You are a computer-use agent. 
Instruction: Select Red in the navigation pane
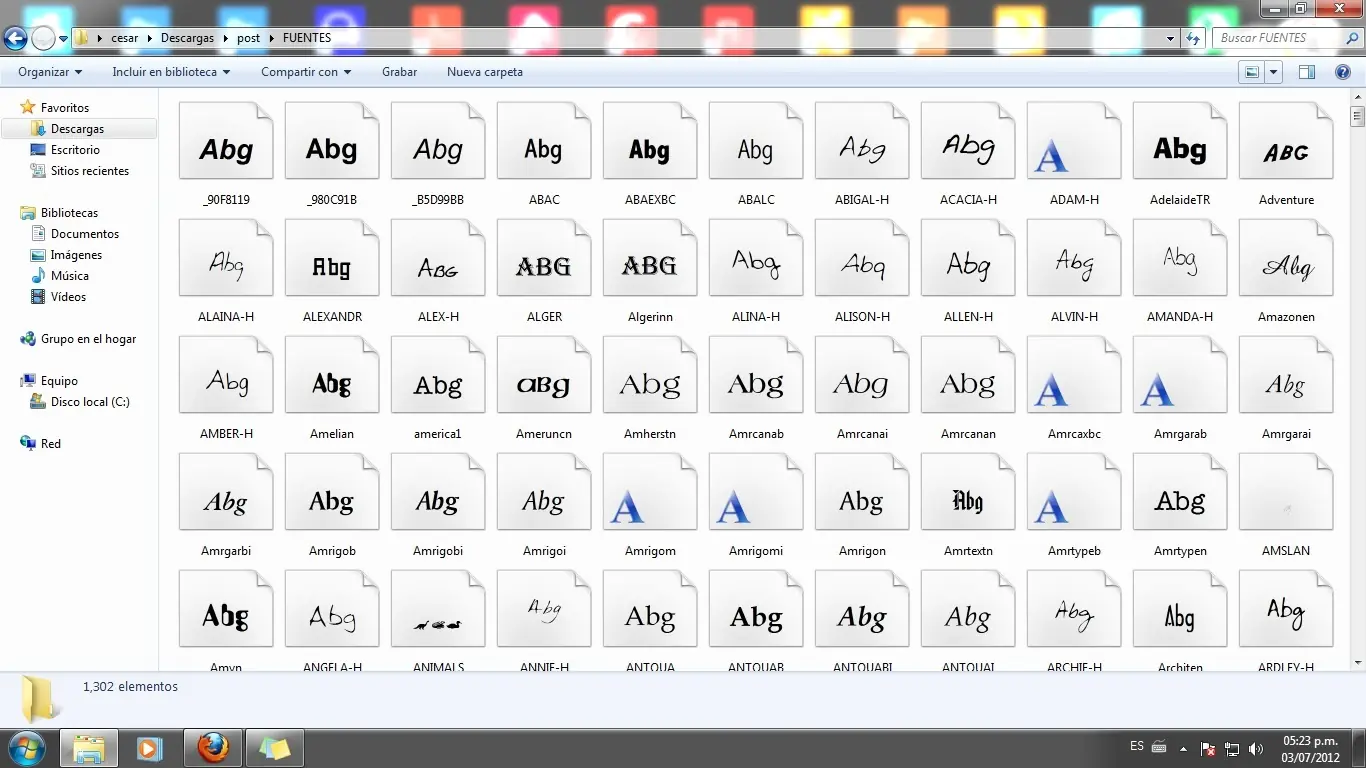click(51, 444)
